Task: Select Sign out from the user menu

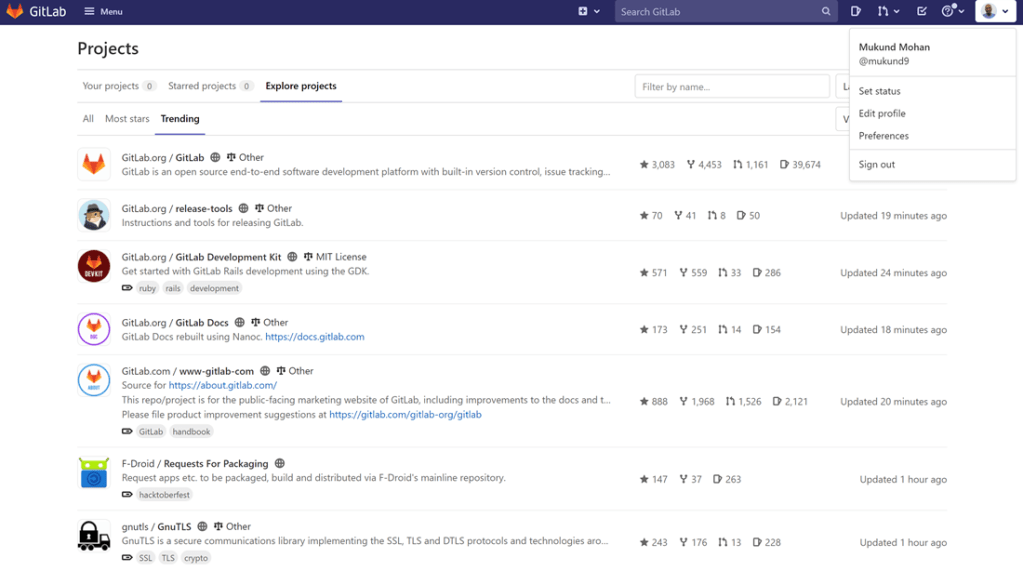Action: tap(877, 165)
